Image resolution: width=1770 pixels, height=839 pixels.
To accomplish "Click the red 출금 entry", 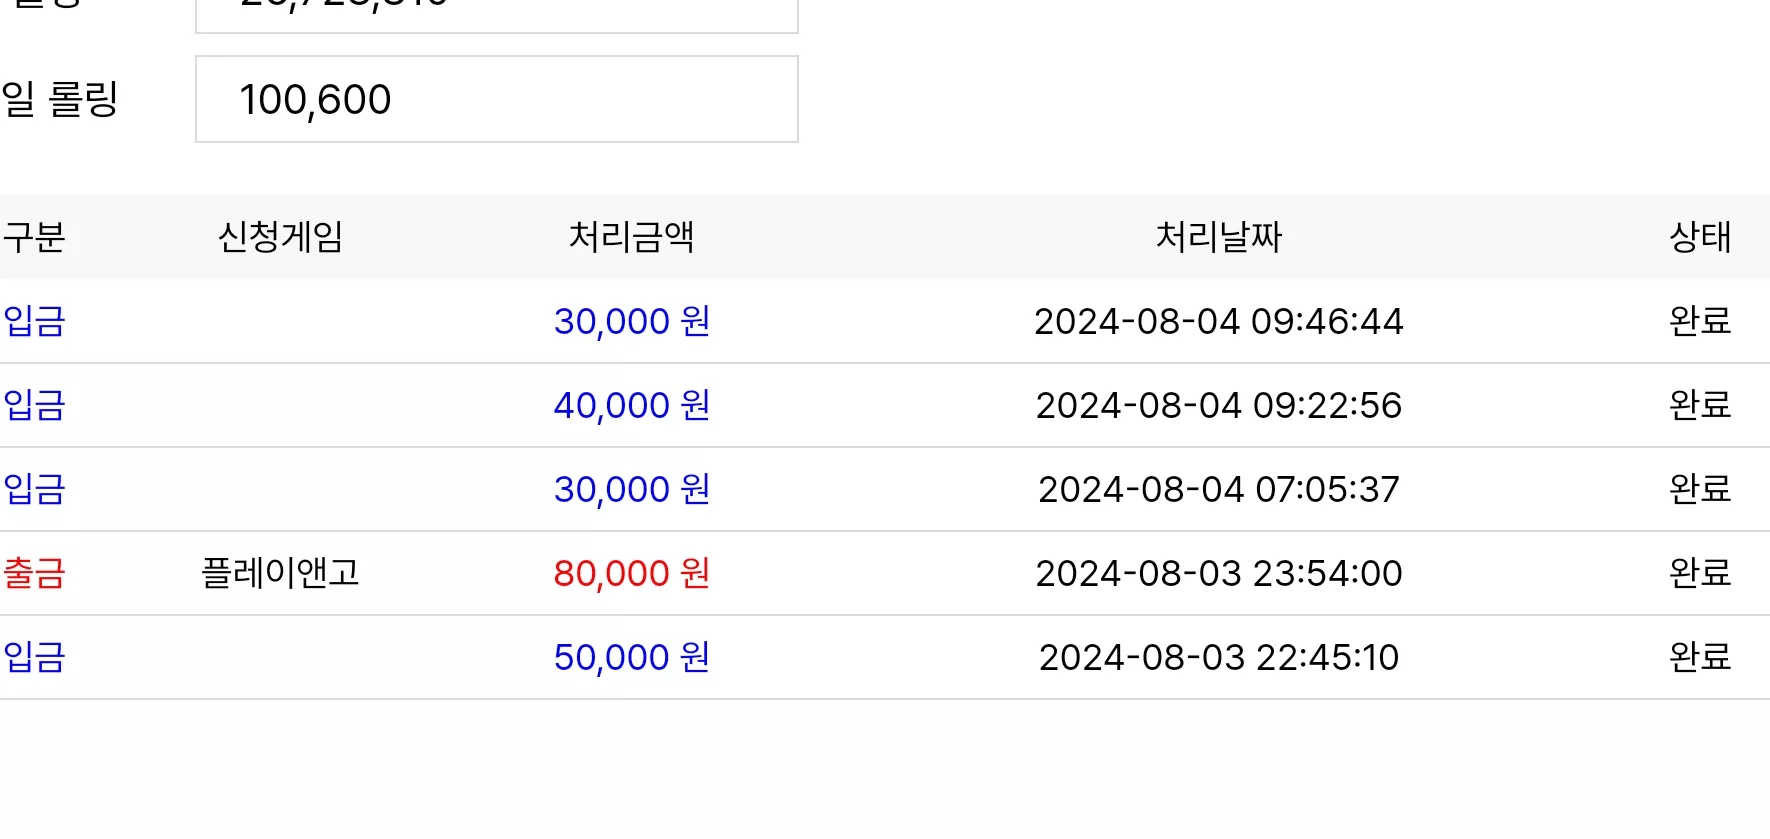I will 34,573.
